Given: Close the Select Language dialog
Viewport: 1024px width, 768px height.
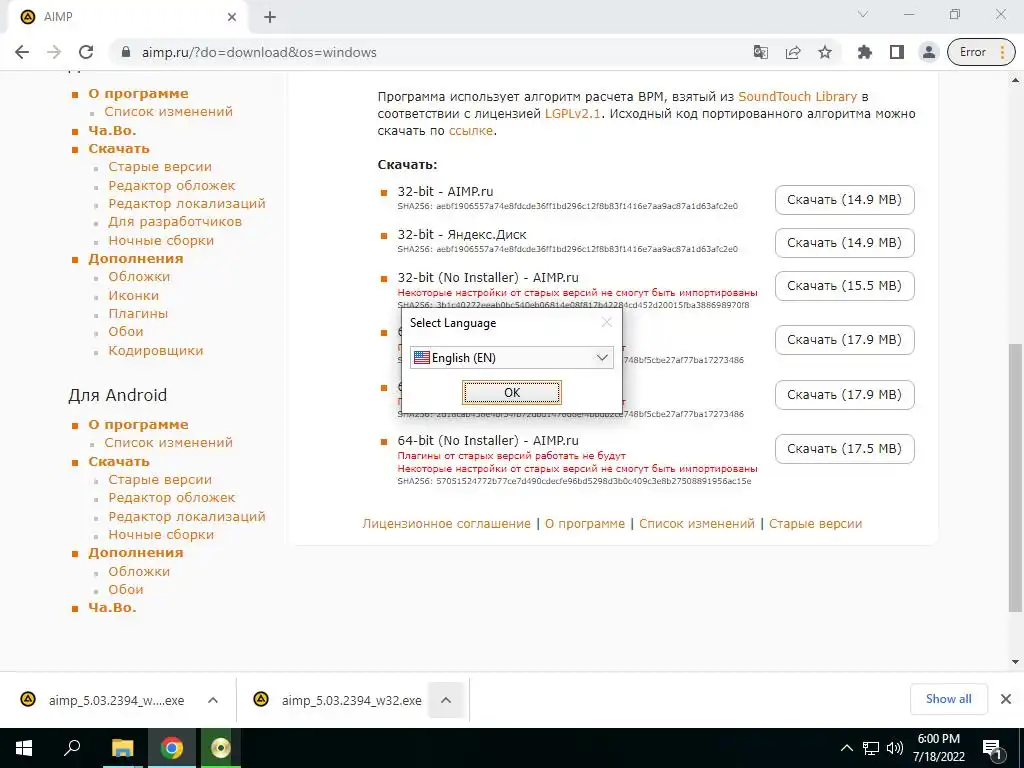Looking at the screenshot, I should [x=607, y=322].
